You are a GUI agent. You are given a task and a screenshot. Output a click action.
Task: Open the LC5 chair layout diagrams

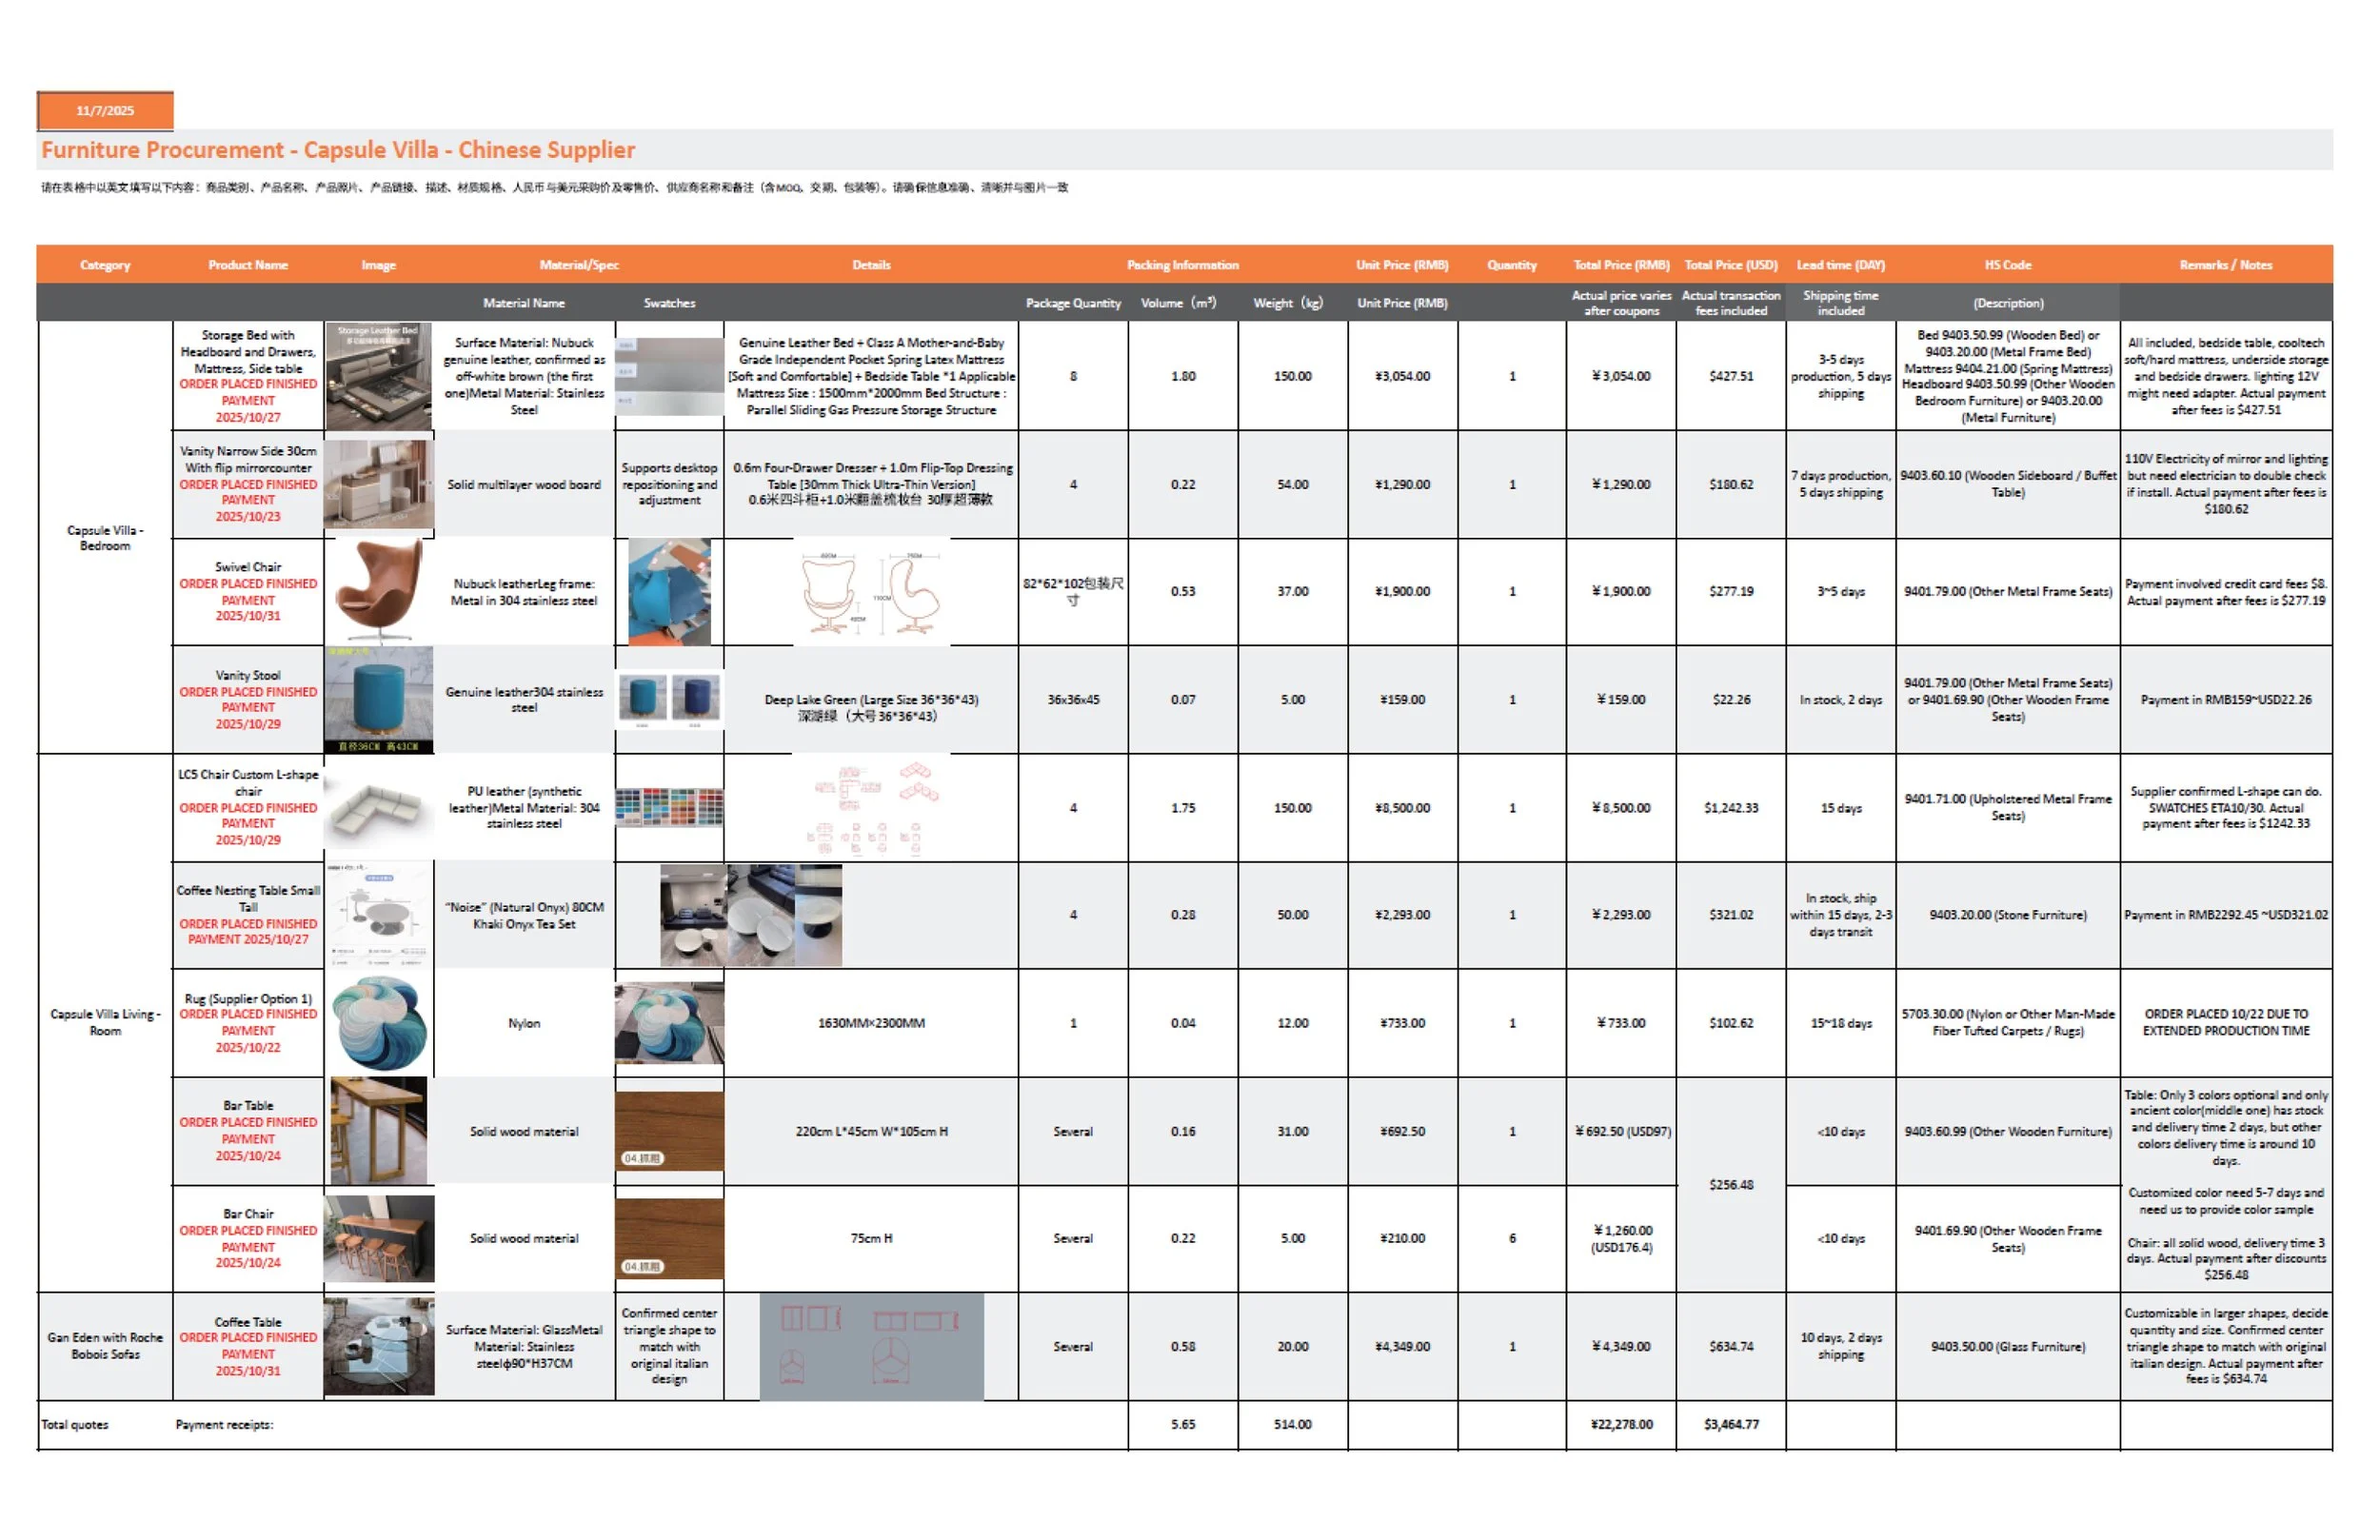pos(871,808)
